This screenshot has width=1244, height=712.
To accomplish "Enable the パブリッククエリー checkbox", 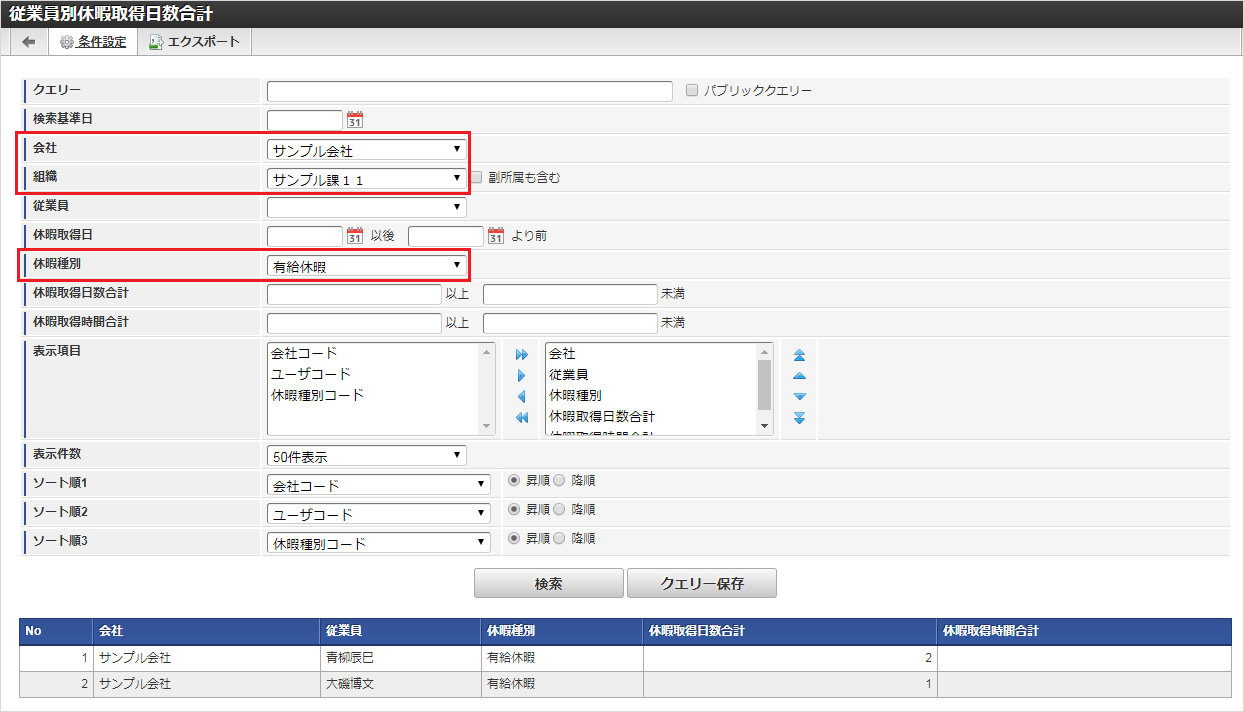I will (692, 90).
